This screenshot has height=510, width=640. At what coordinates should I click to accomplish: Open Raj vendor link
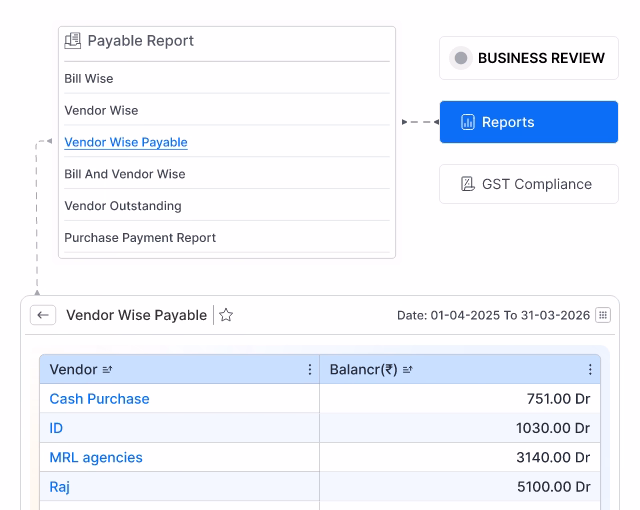(x=60, y=487)
